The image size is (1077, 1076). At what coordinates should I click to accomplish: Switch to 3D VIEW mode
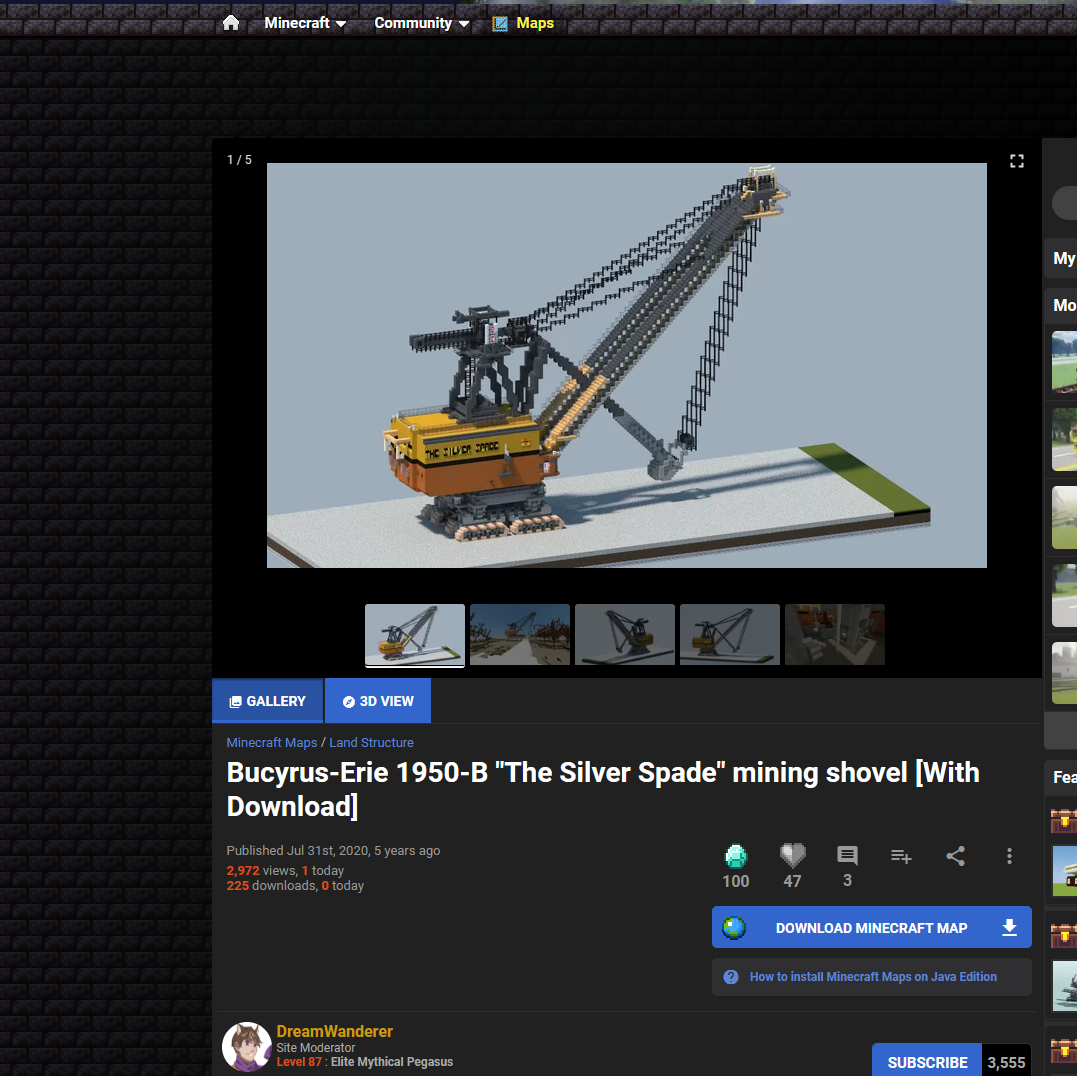pyautogui.click(x=378, y=700)
